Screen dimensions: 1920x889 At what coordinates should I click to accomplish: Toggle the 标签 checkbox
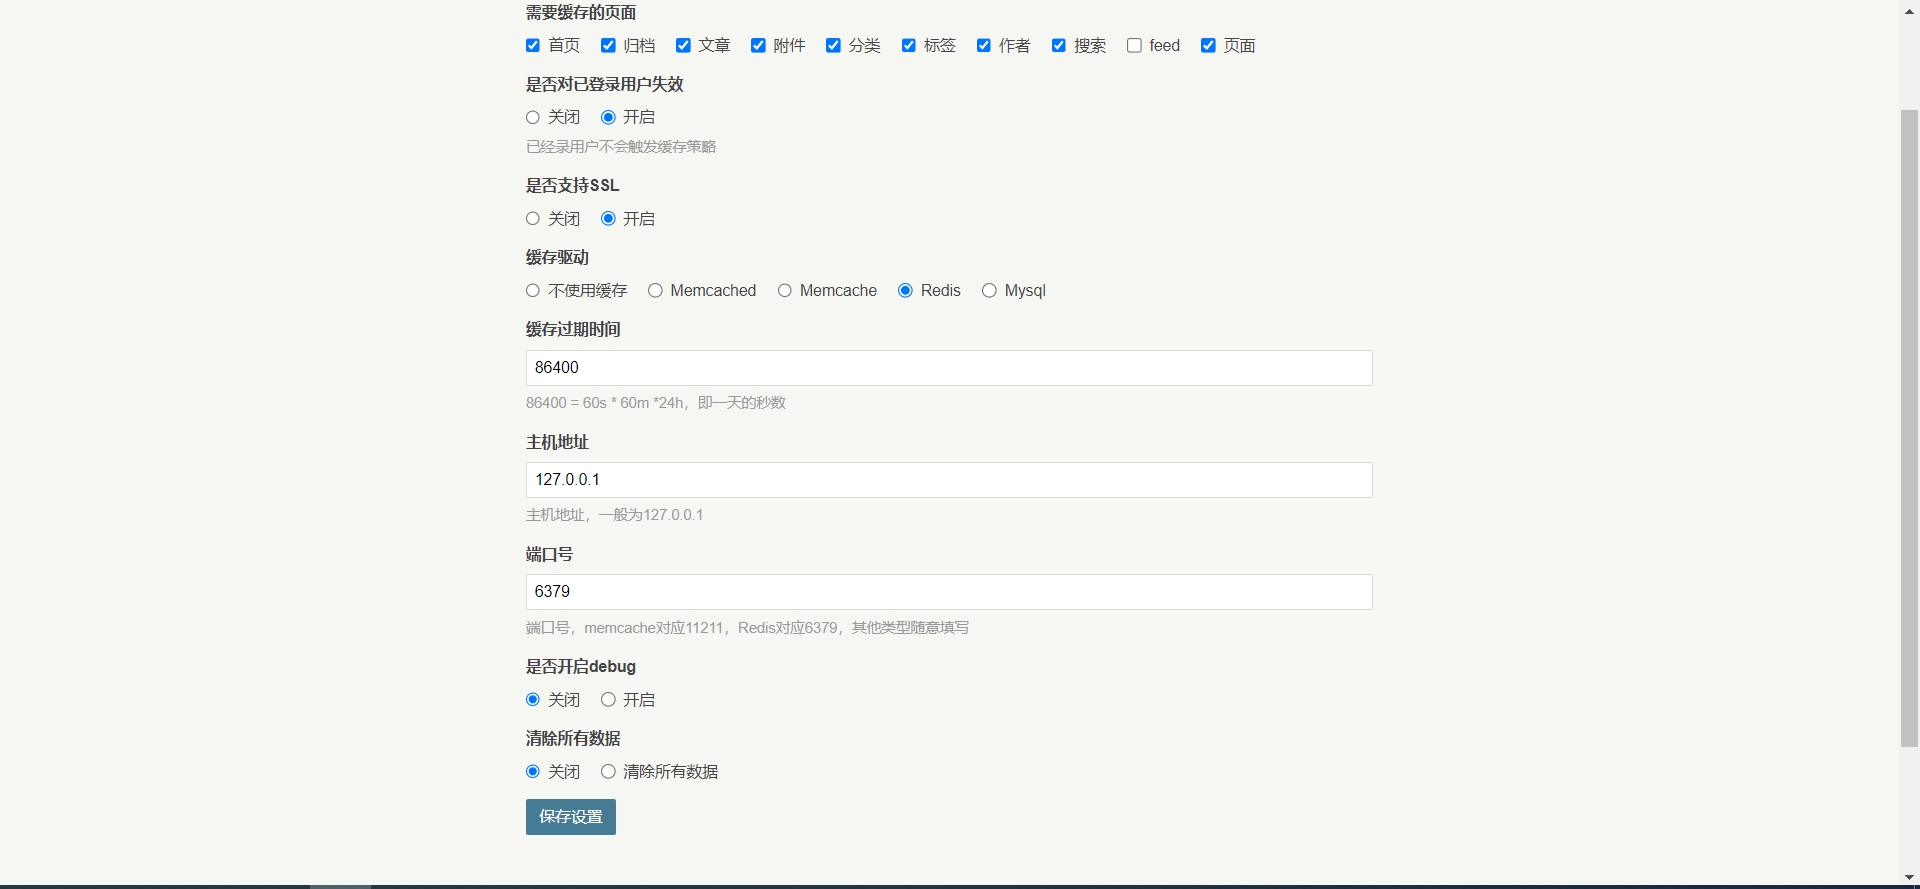(x=908, y=46)
